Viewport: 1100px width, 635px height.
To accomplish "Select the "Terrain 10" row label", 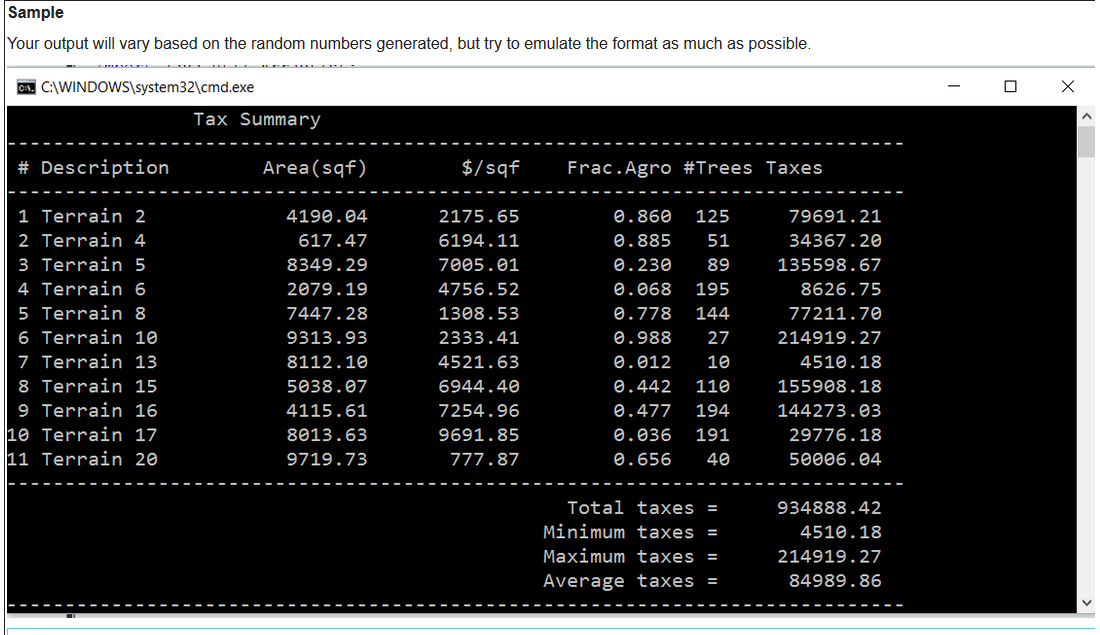I will tap(99, 337).
